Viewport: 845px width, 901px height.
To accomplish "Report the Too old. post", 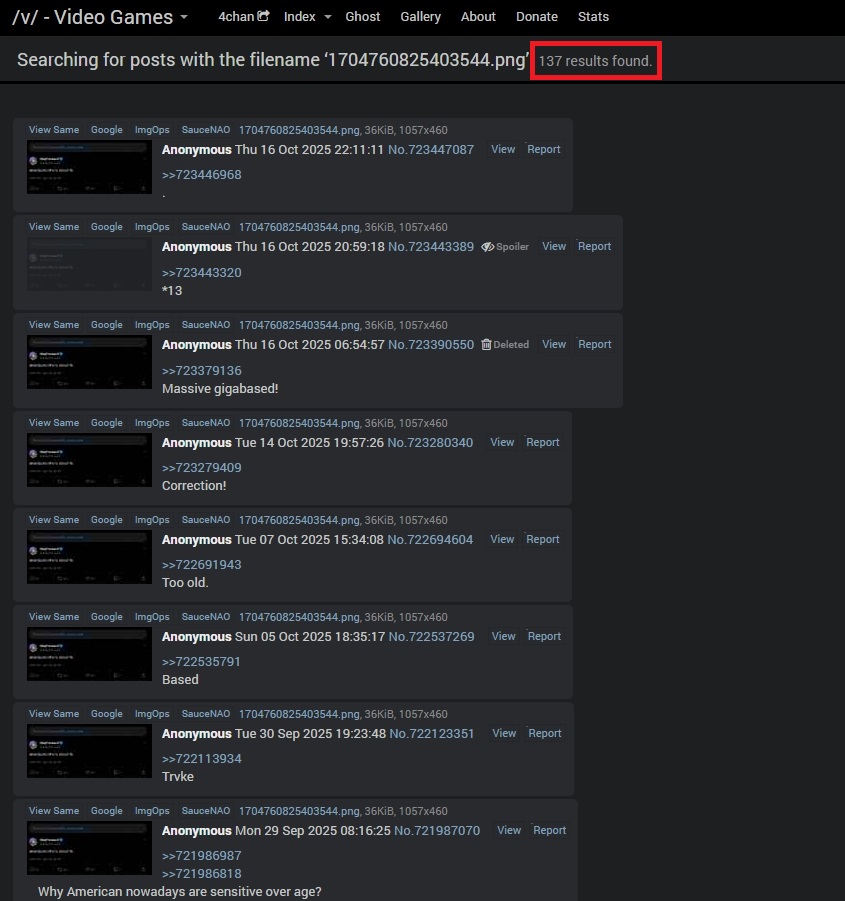I will (x=542, y=540).
